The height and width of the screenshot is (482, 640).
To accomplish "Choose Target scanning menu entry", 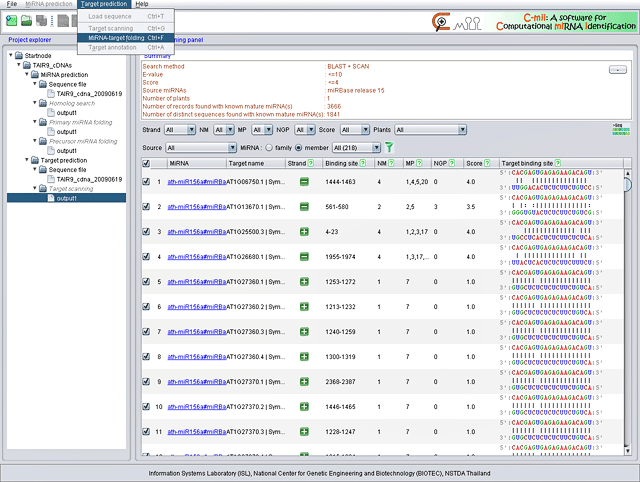I will (126, 28).
